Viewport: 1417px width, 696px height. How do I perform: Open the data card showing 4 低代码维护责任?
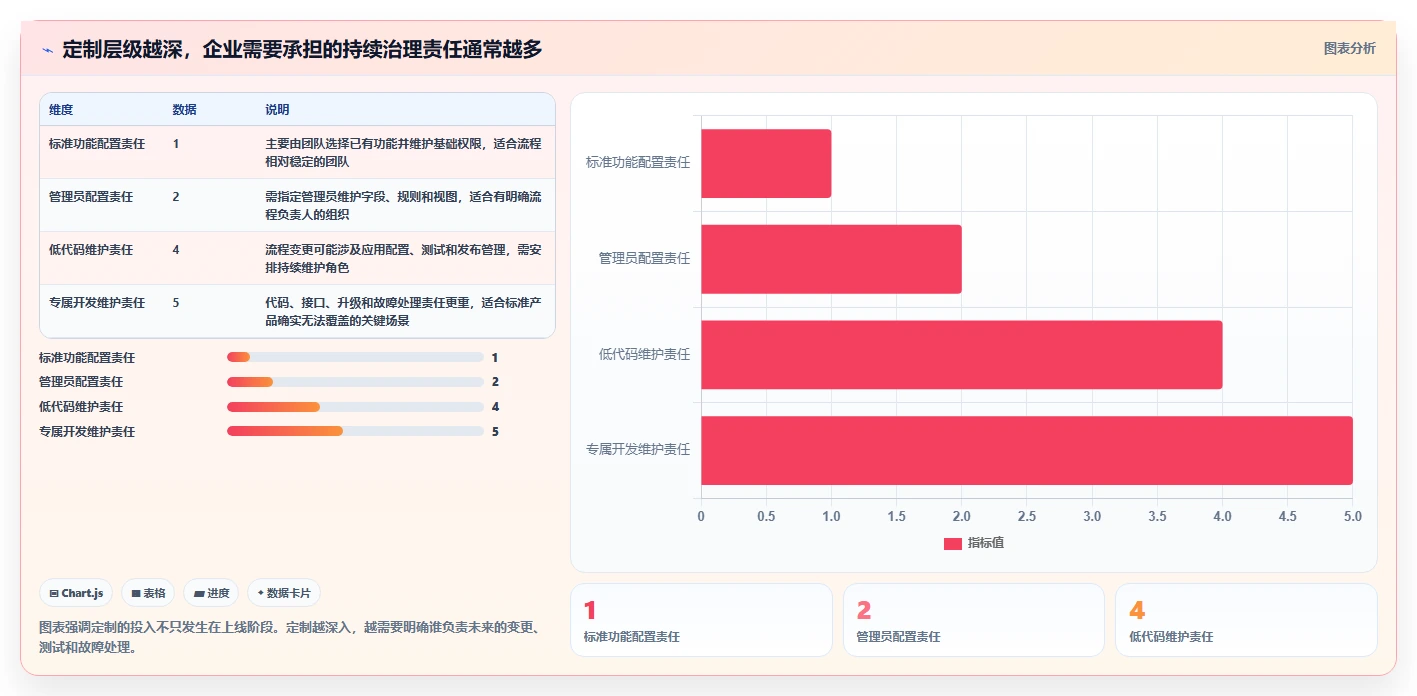(x=1246, y=620)
